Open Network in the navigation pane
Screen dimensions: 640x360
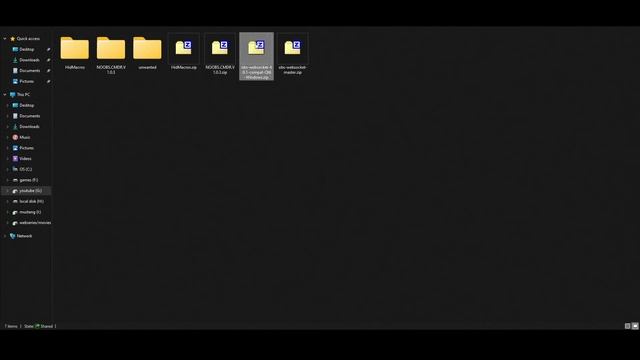coord(21,236)
